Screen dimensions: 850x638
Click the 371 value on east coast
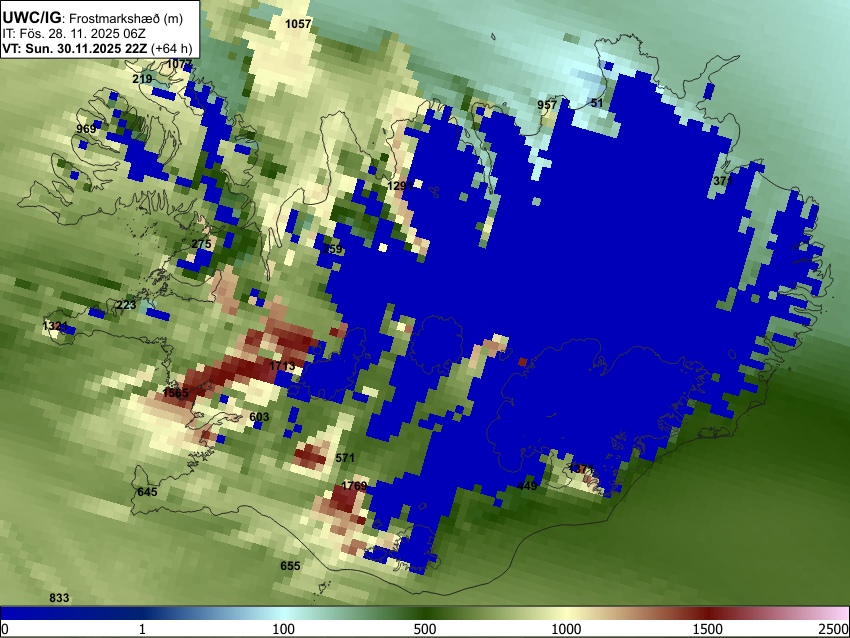pos(723,181)
